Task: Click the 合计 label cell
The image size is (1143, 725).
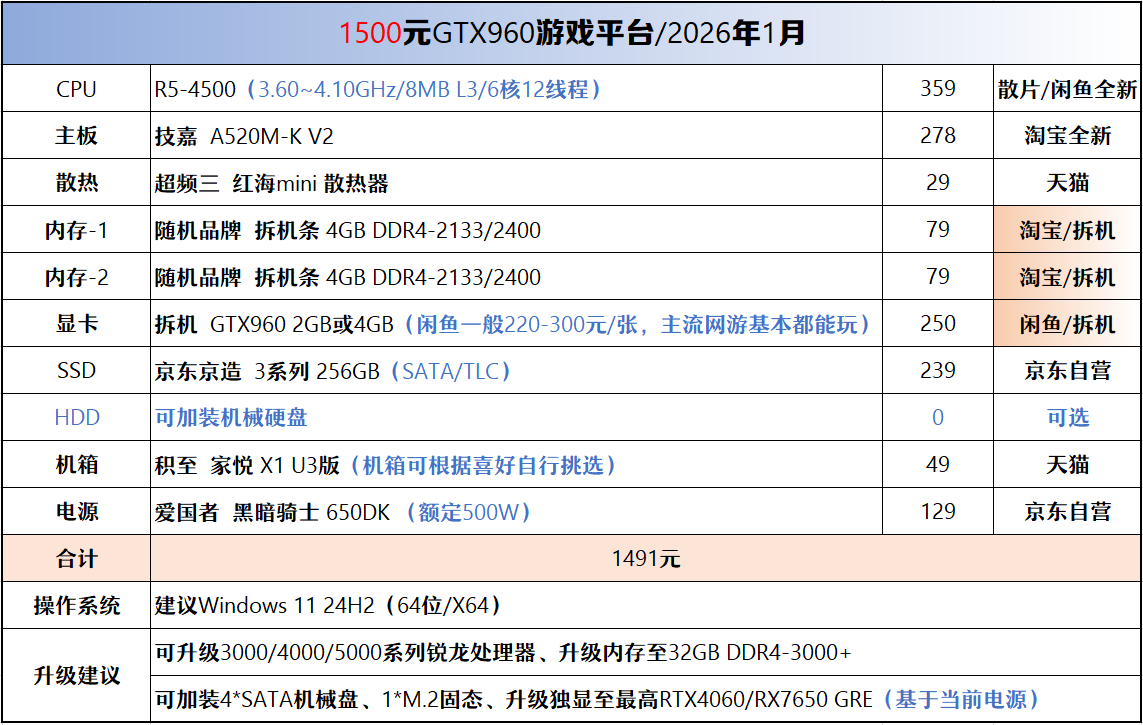Action: pyautogui.click(x=77, y=558)
